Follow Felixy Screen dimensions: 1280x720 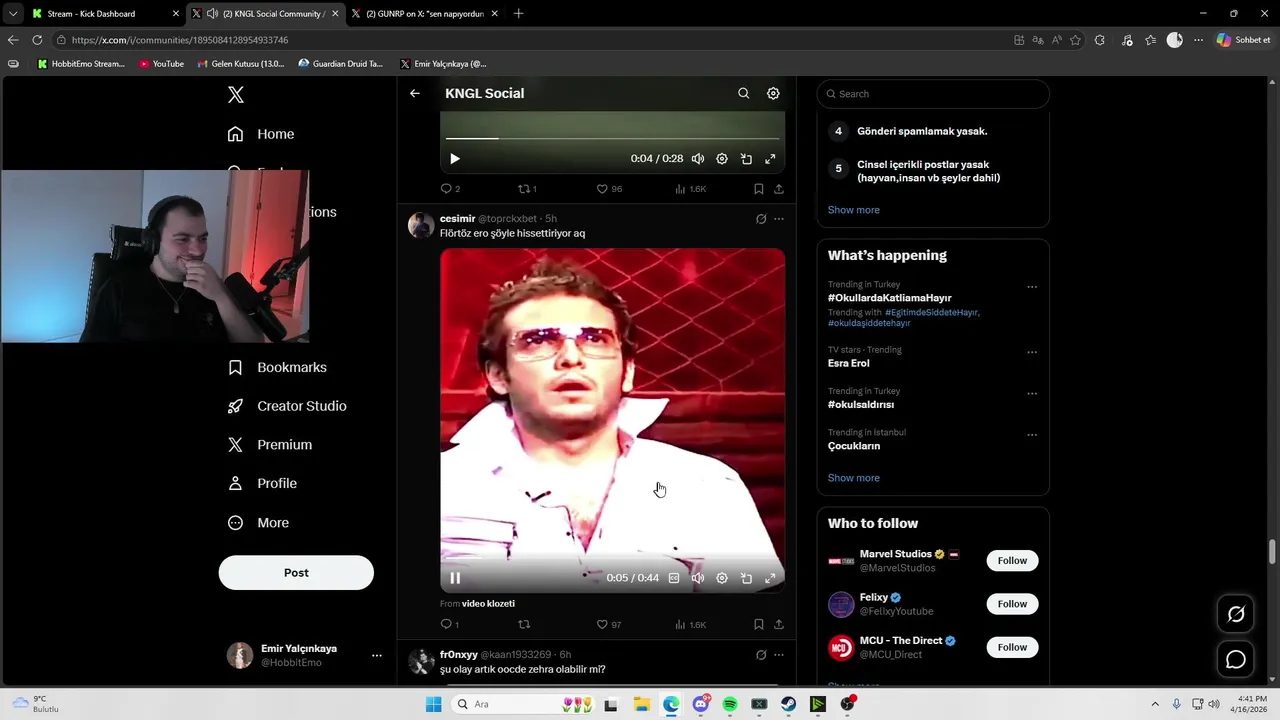1012,604
